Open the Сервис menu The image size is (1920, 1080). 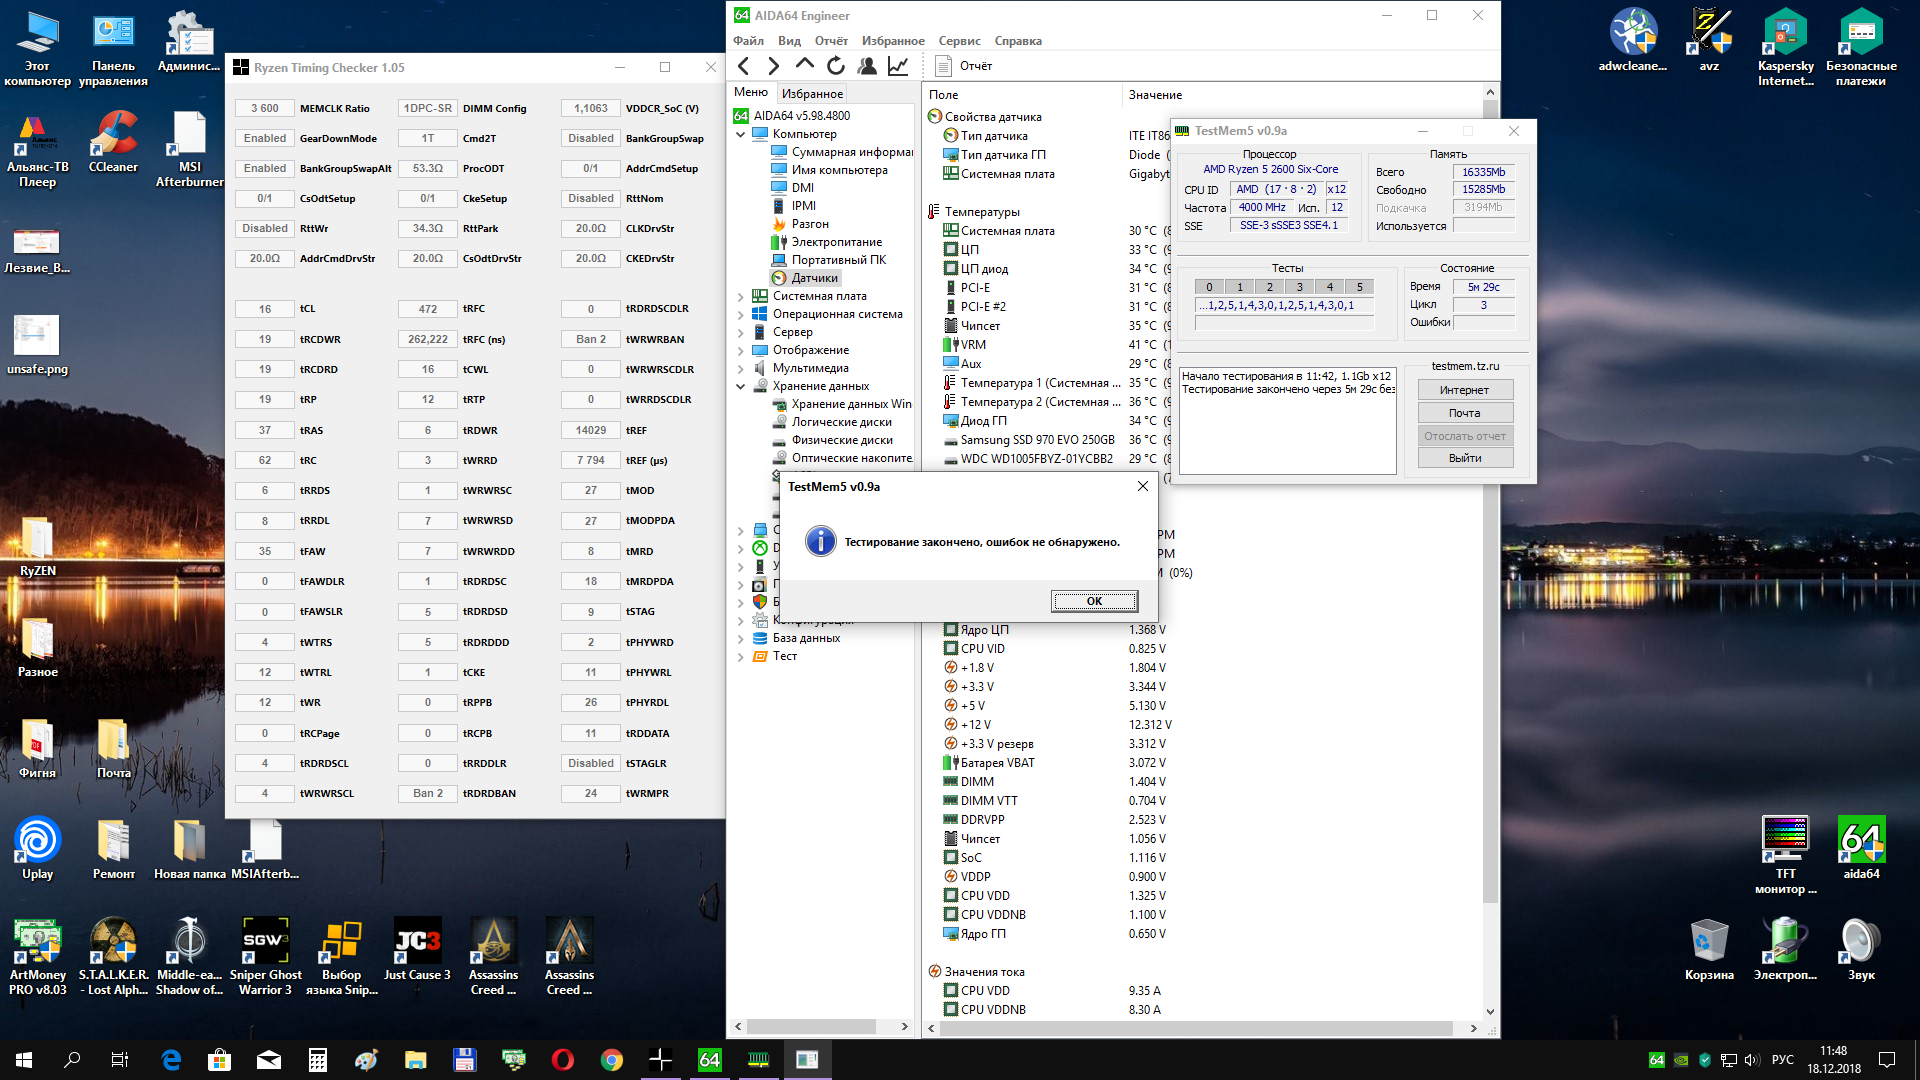tap(958, 41)
